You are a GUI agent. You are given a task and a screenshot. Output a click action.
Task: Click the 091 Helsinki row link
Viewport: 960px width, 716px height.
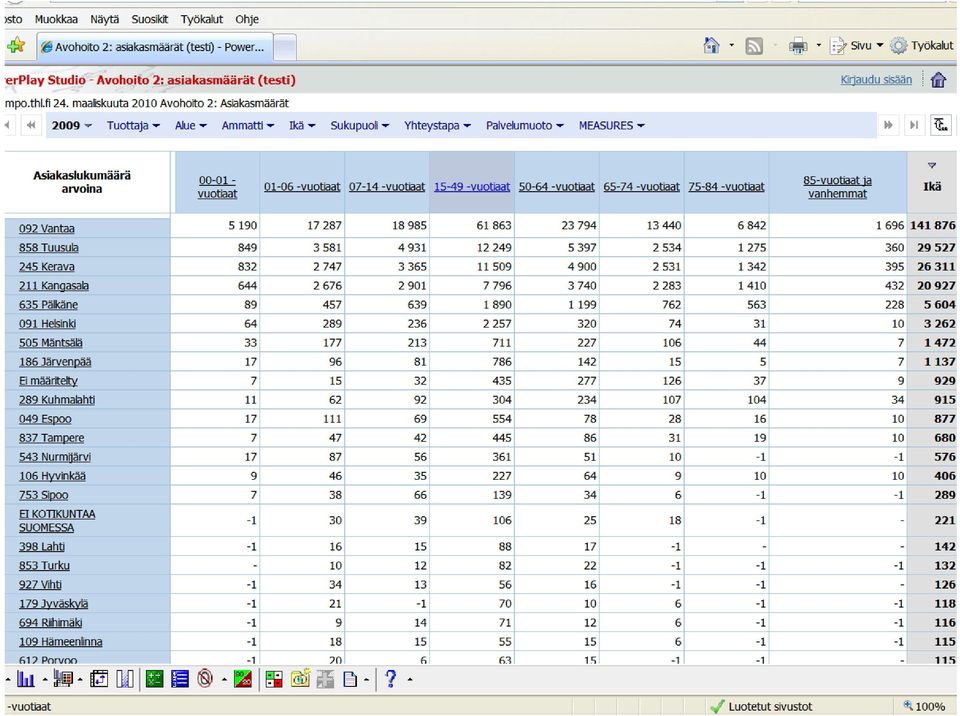tap(47, 323)
